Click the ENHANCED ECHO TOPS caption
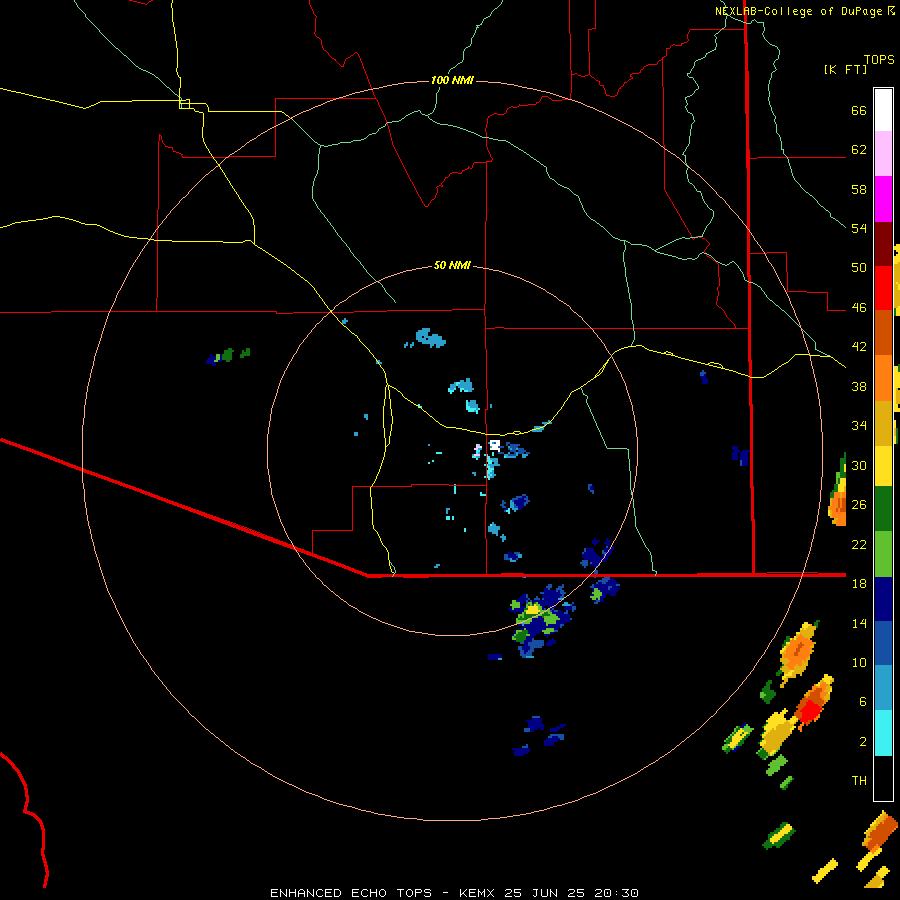Image resolution: width=900 pixels, height=900 pixels. [x=350, y=893]
